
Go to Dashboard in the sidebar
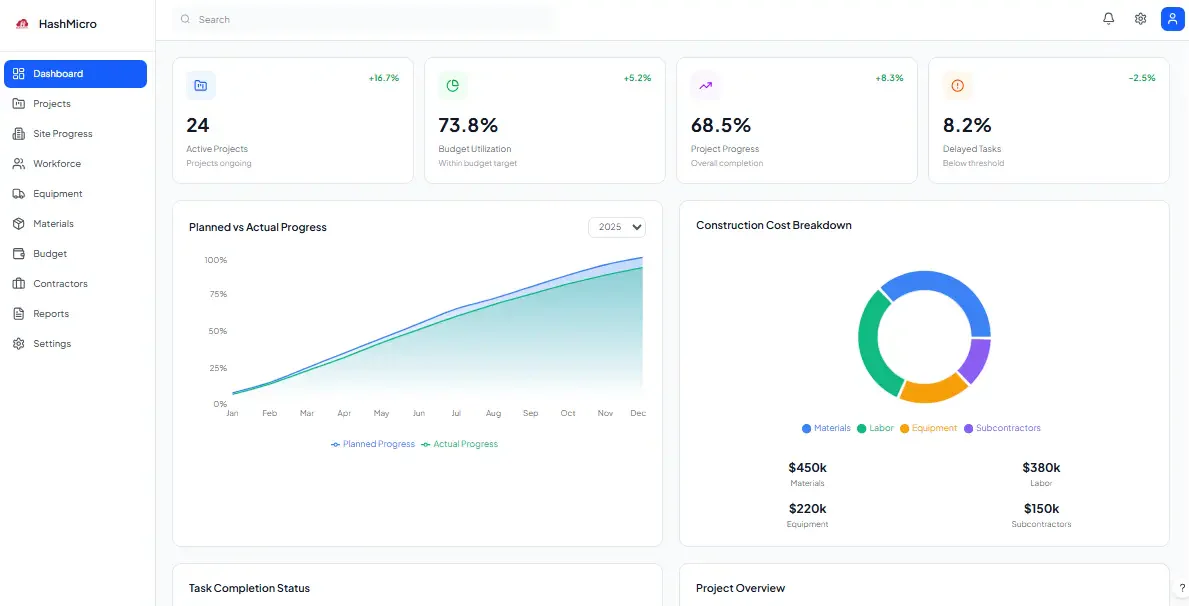[75, 74]
